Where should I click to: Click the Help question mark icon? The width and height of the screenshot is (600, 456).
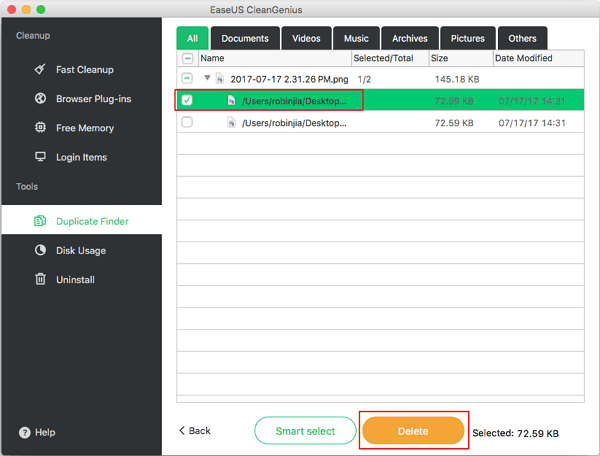click(24, 433)
